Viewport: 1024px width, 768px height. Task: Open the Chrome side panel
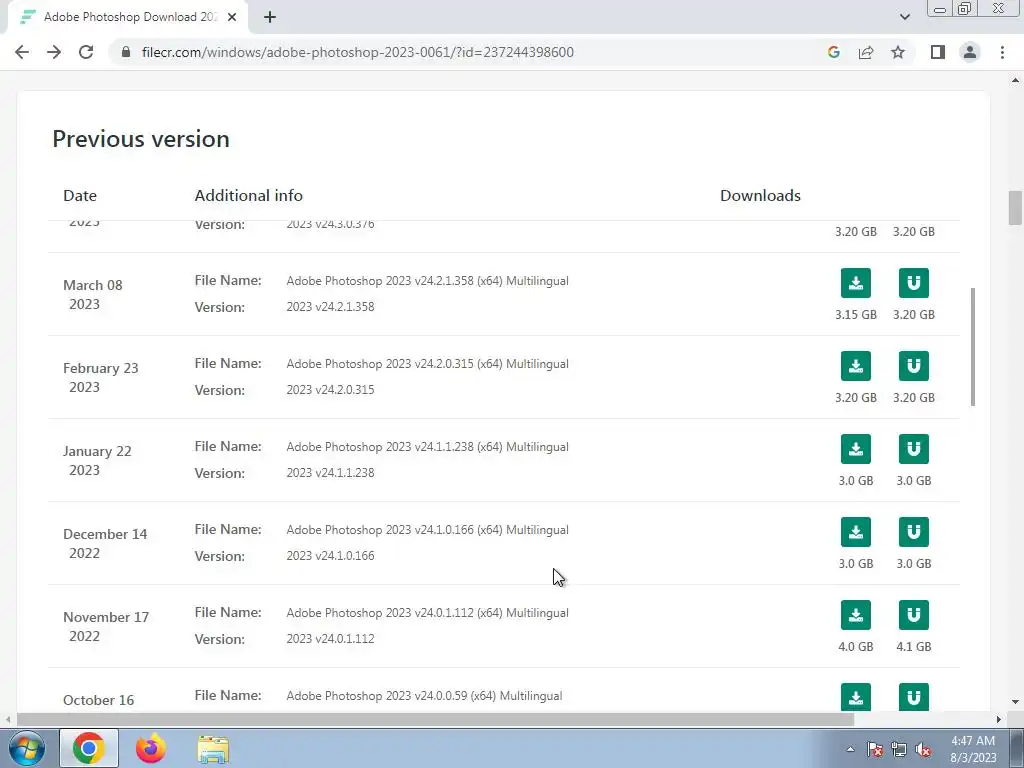[938, 52]
